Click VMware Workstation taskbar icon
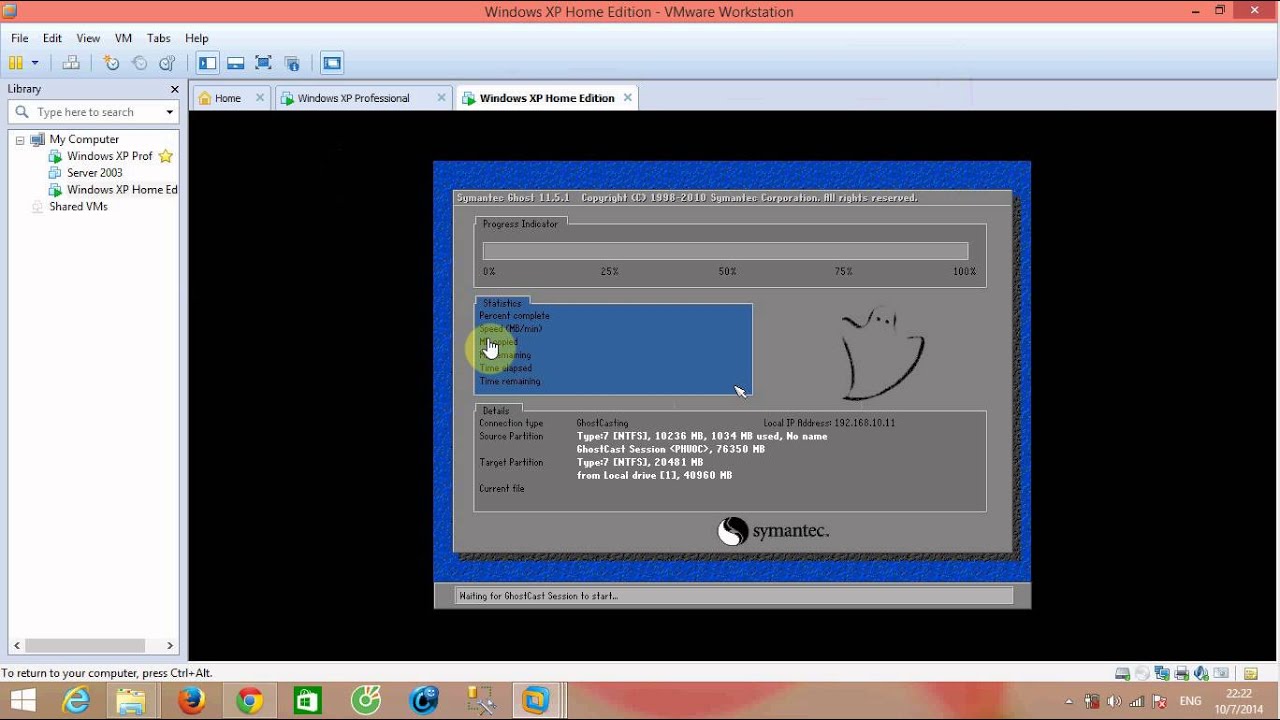Image resolution: width=1280 pixels, height=720 pixels. 537,701
